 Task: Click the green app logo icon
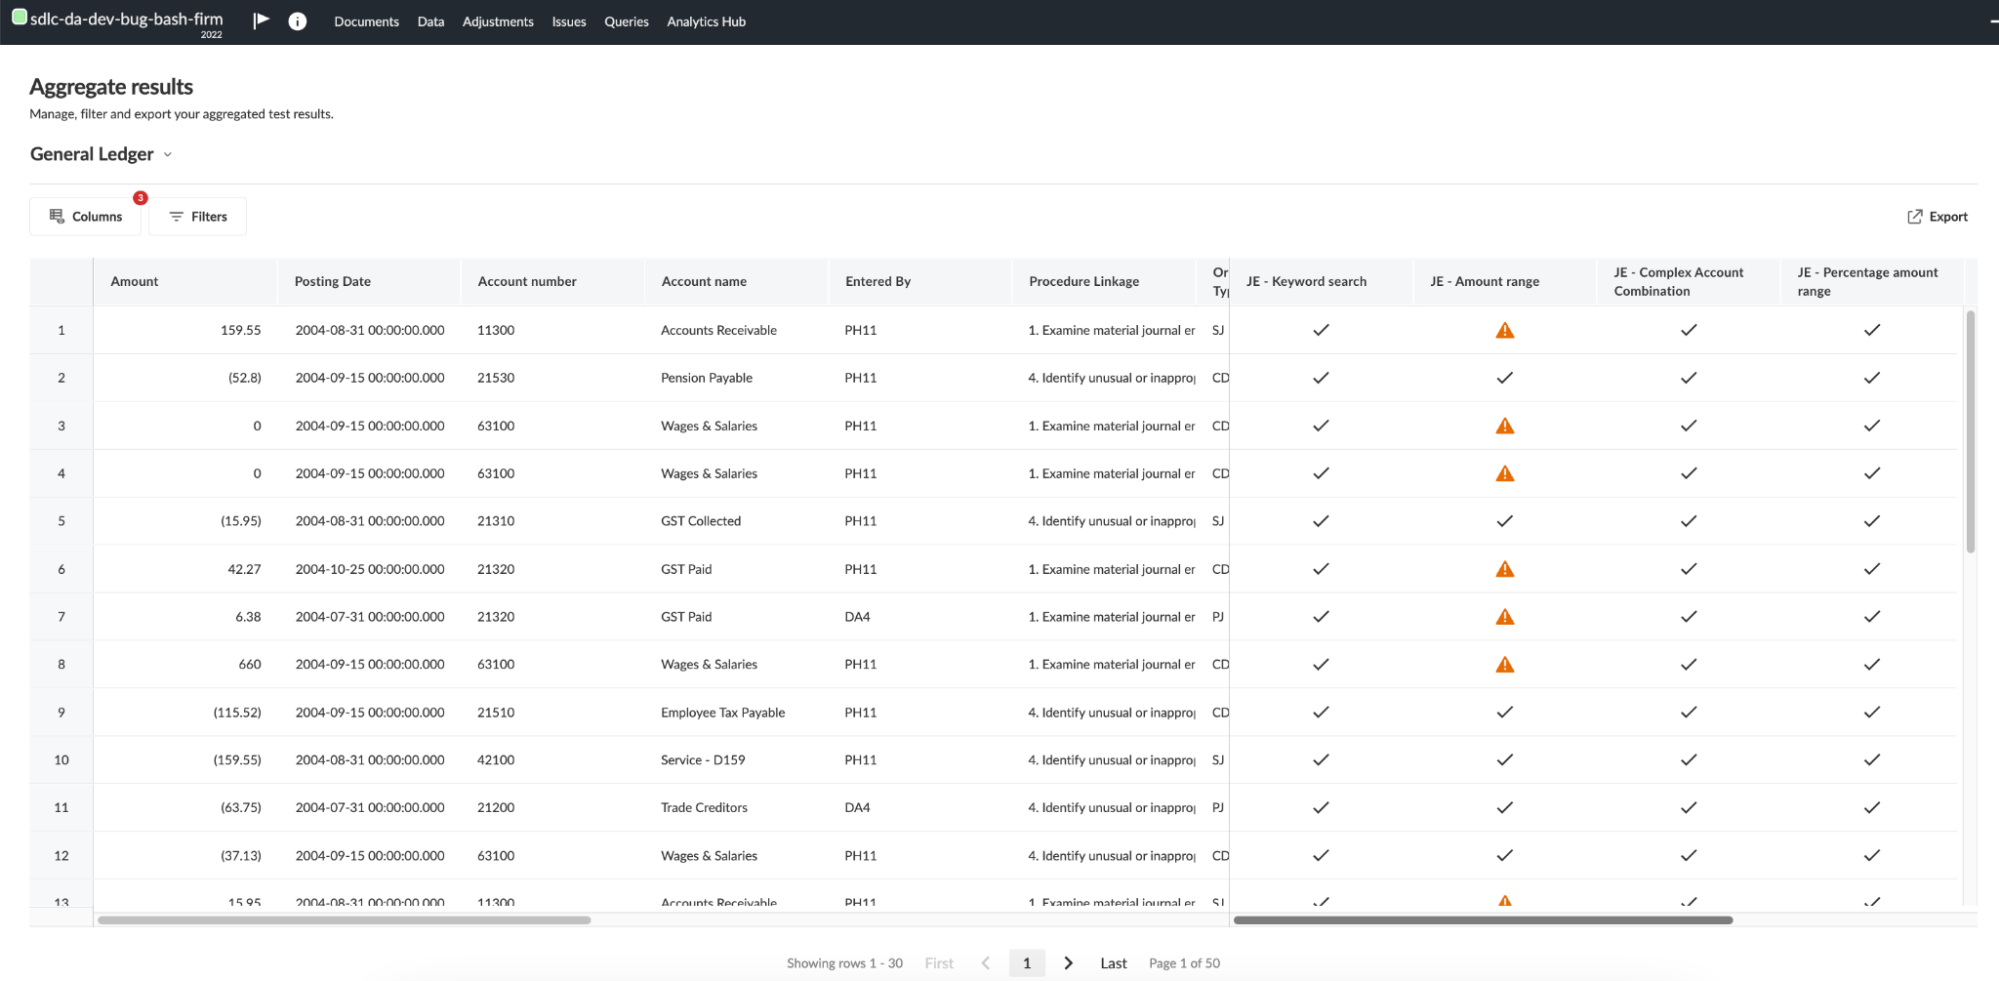(x=19, y=17)
